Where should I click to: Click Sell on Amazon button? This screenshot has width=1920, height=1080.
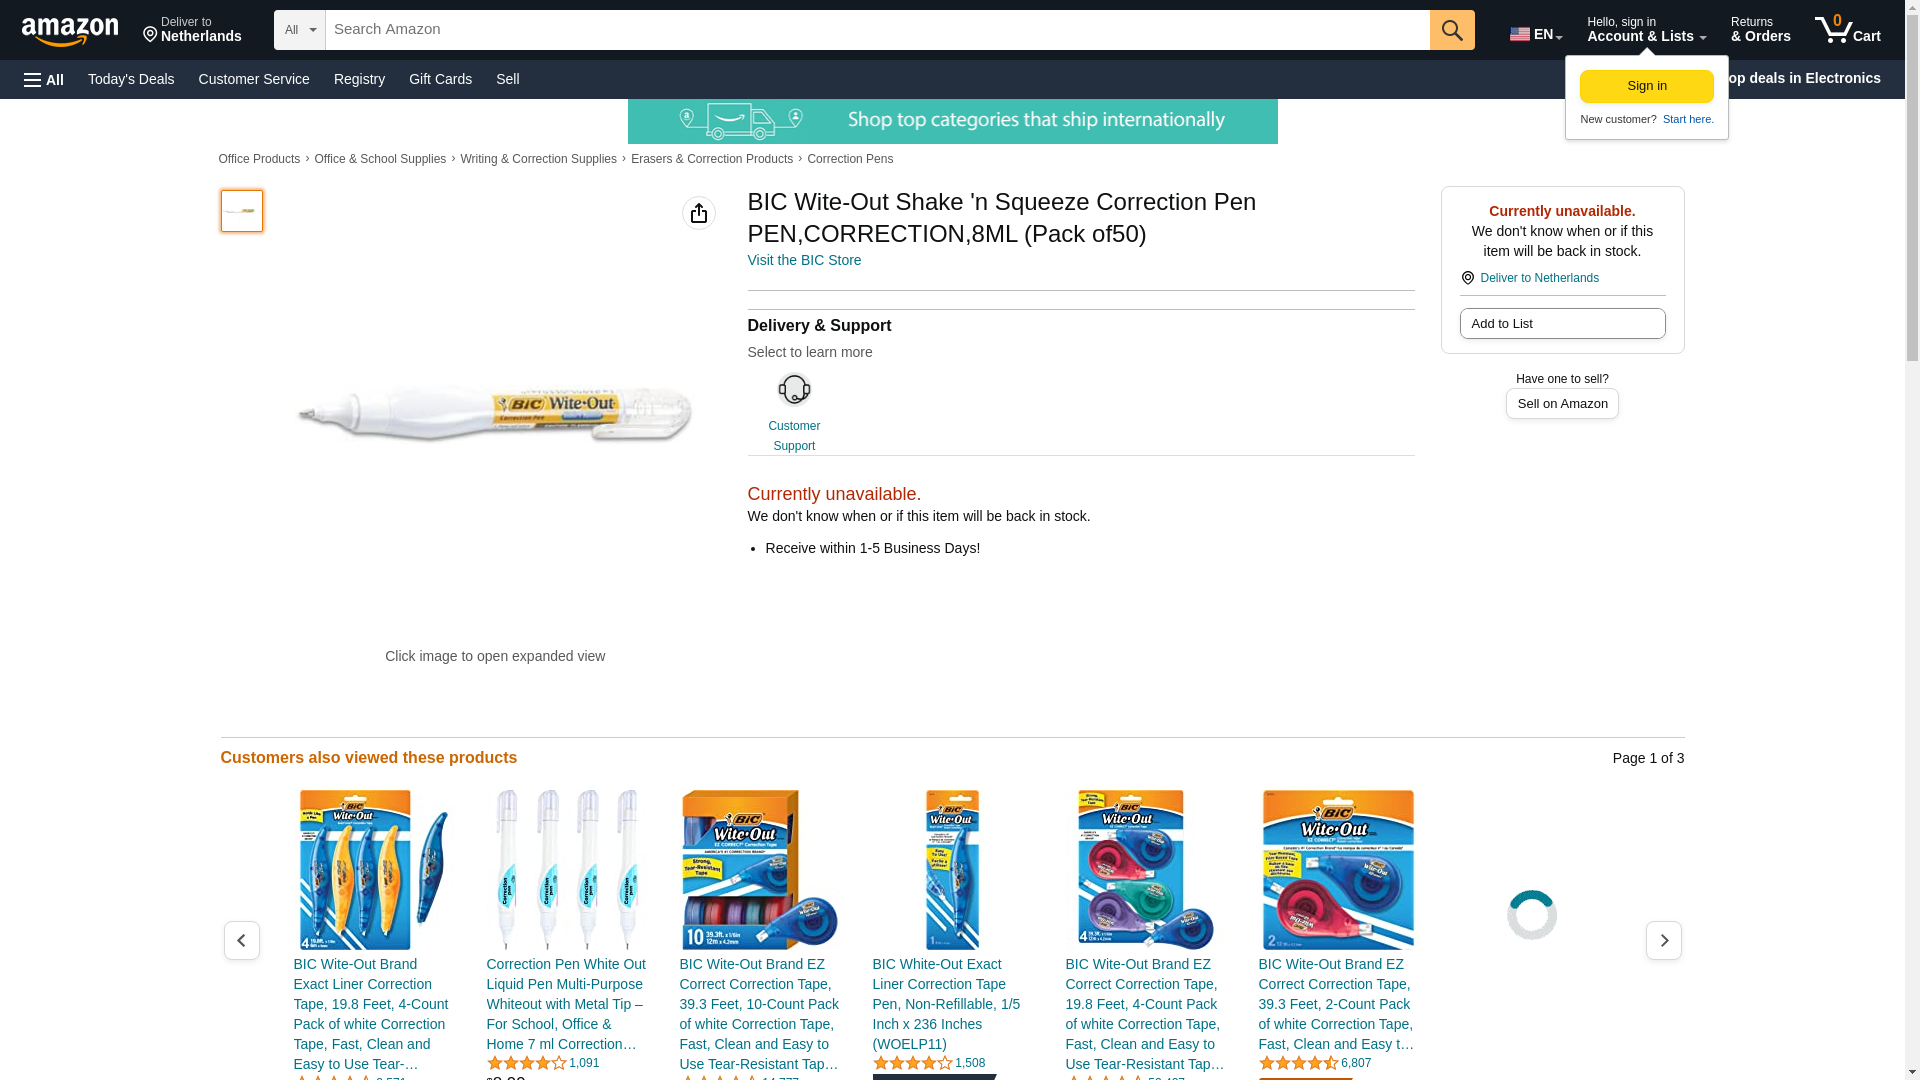pyautogui.click(x=1562, y=403)
